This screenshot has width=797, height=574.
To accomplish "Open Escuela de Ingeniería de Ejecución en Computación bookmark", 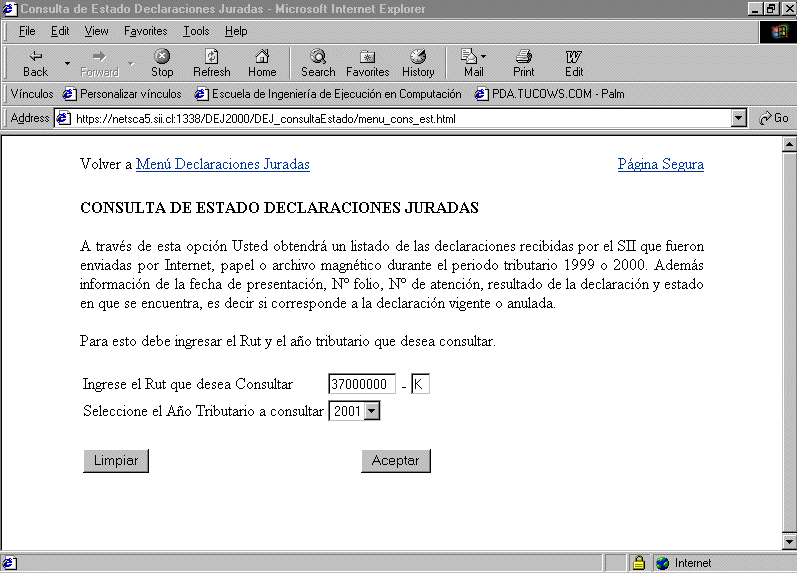I will tap(328, 94).
